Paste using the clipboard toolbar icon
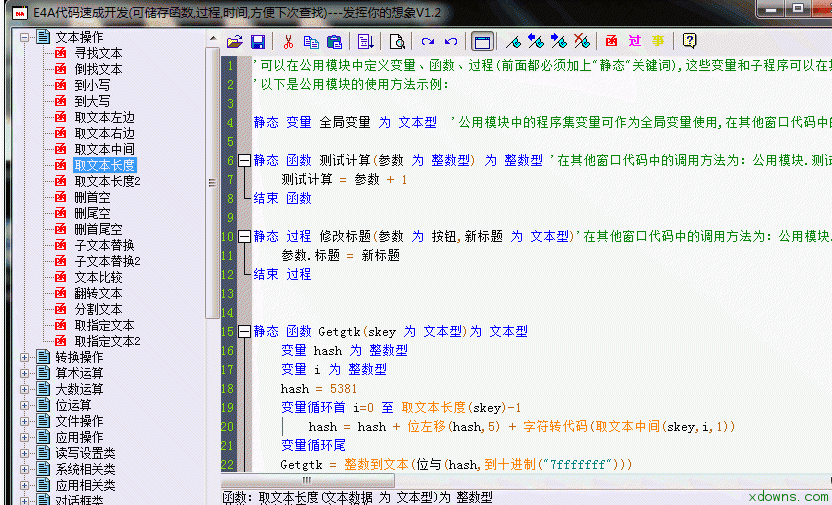 pyautogui.click(x=334, y=41)
